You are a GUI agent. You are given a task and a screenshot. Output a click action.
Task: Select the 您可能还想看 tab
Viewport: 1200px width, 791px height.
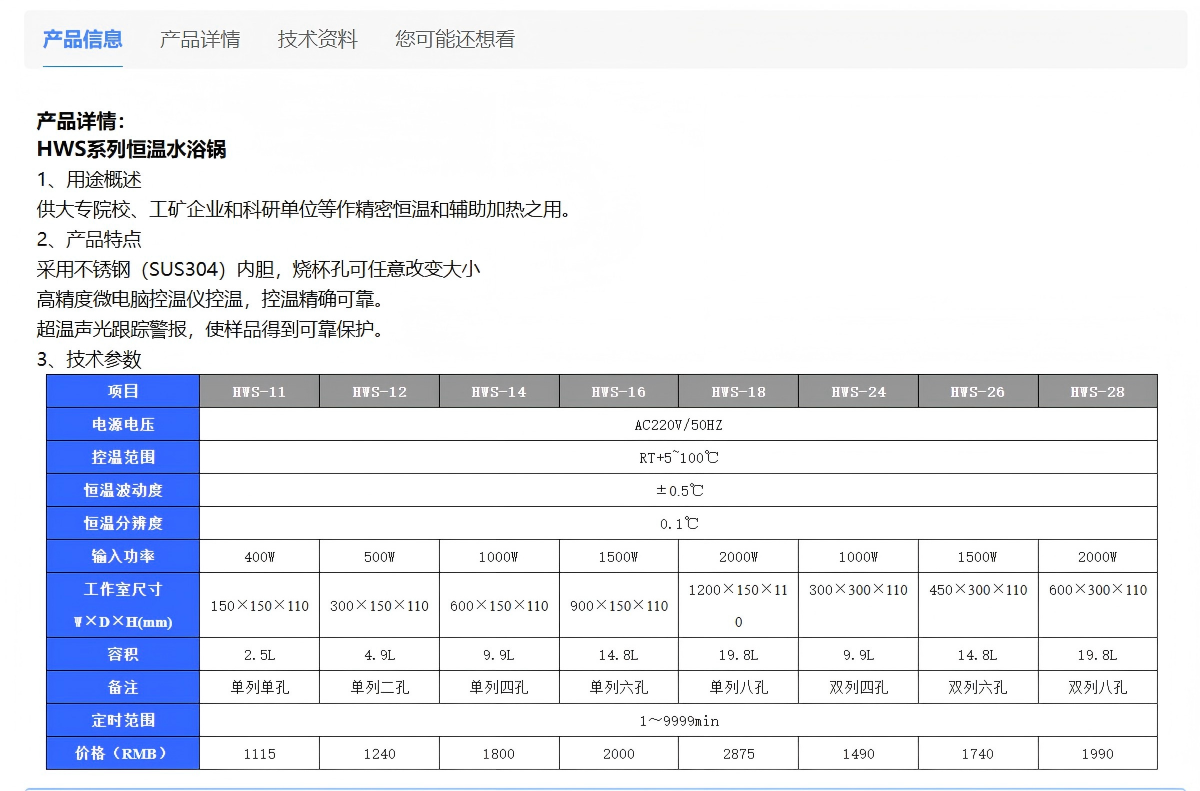(x=455, y=40)
